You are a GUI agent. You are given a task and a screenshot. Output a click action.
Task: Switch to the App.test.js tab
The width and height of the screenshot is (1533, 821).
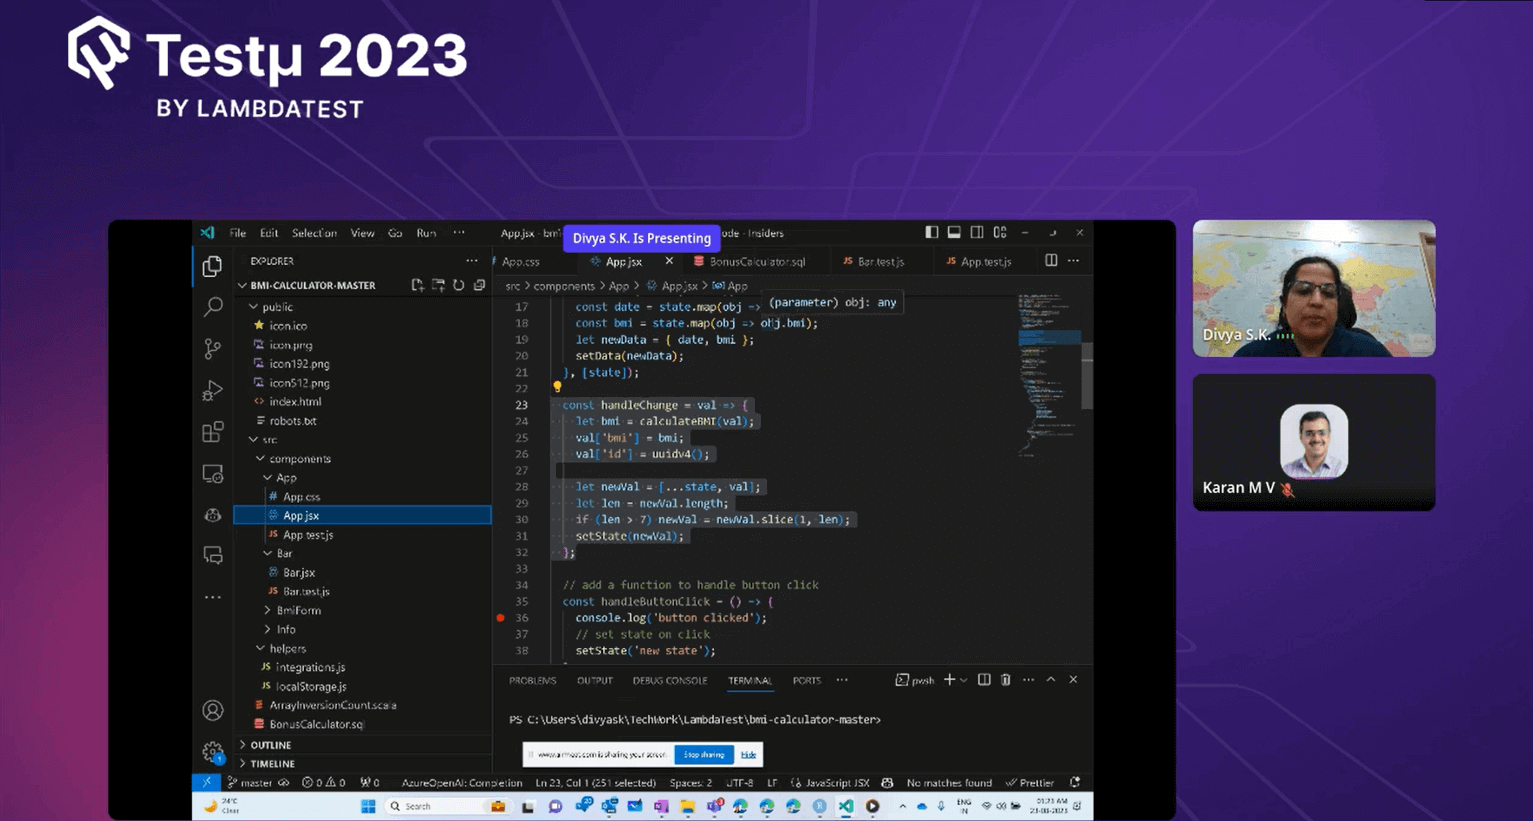[981, 261]
